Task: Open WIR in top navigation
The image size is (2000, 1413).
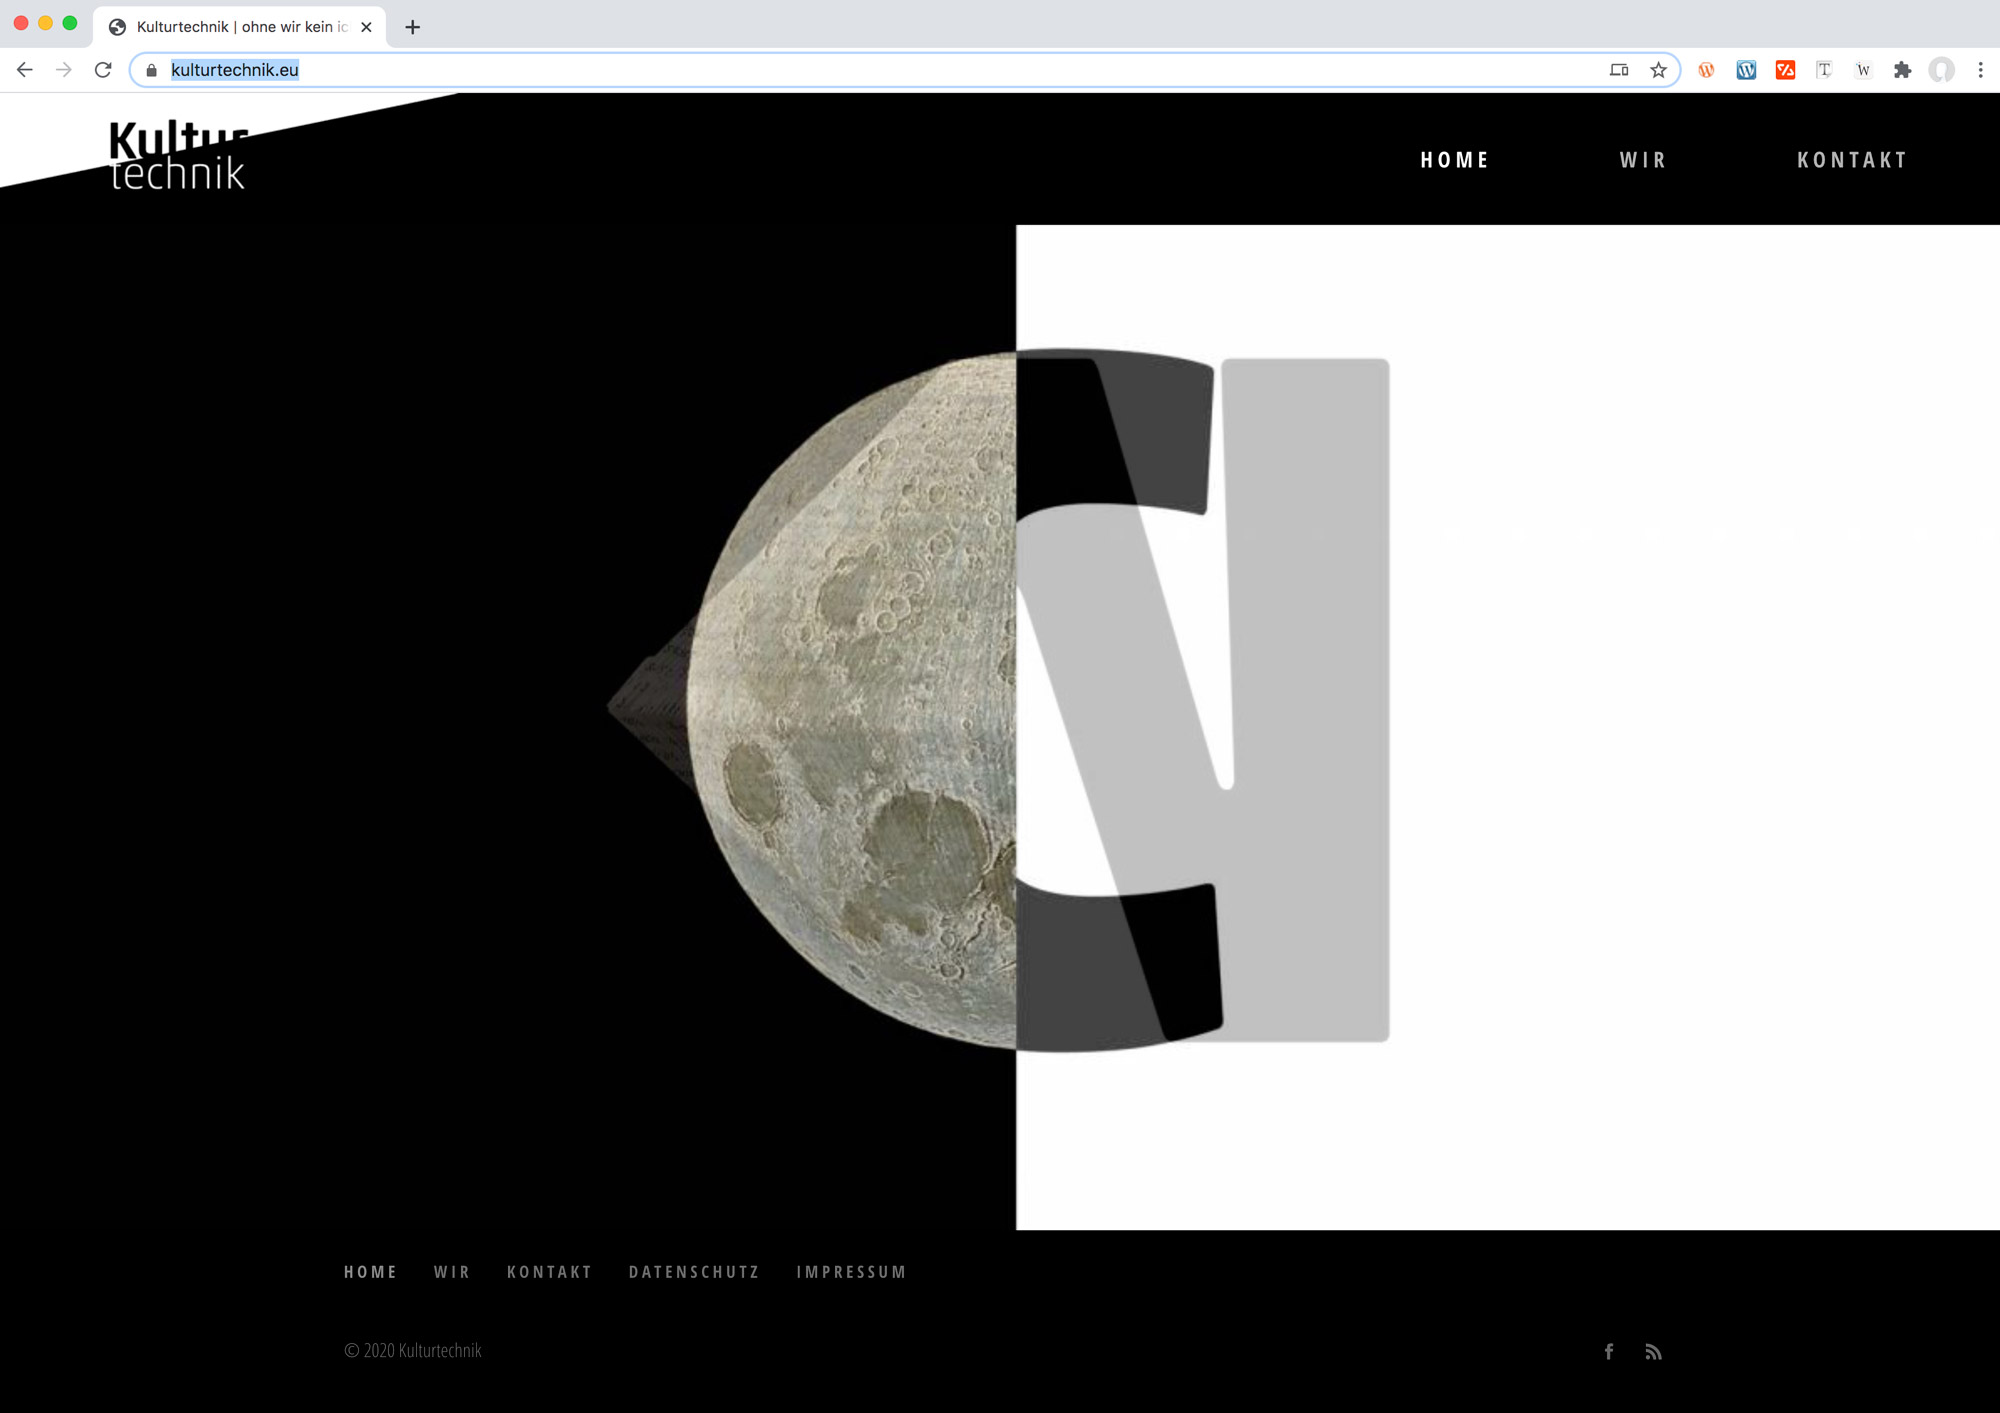Action: [1643, 160]
